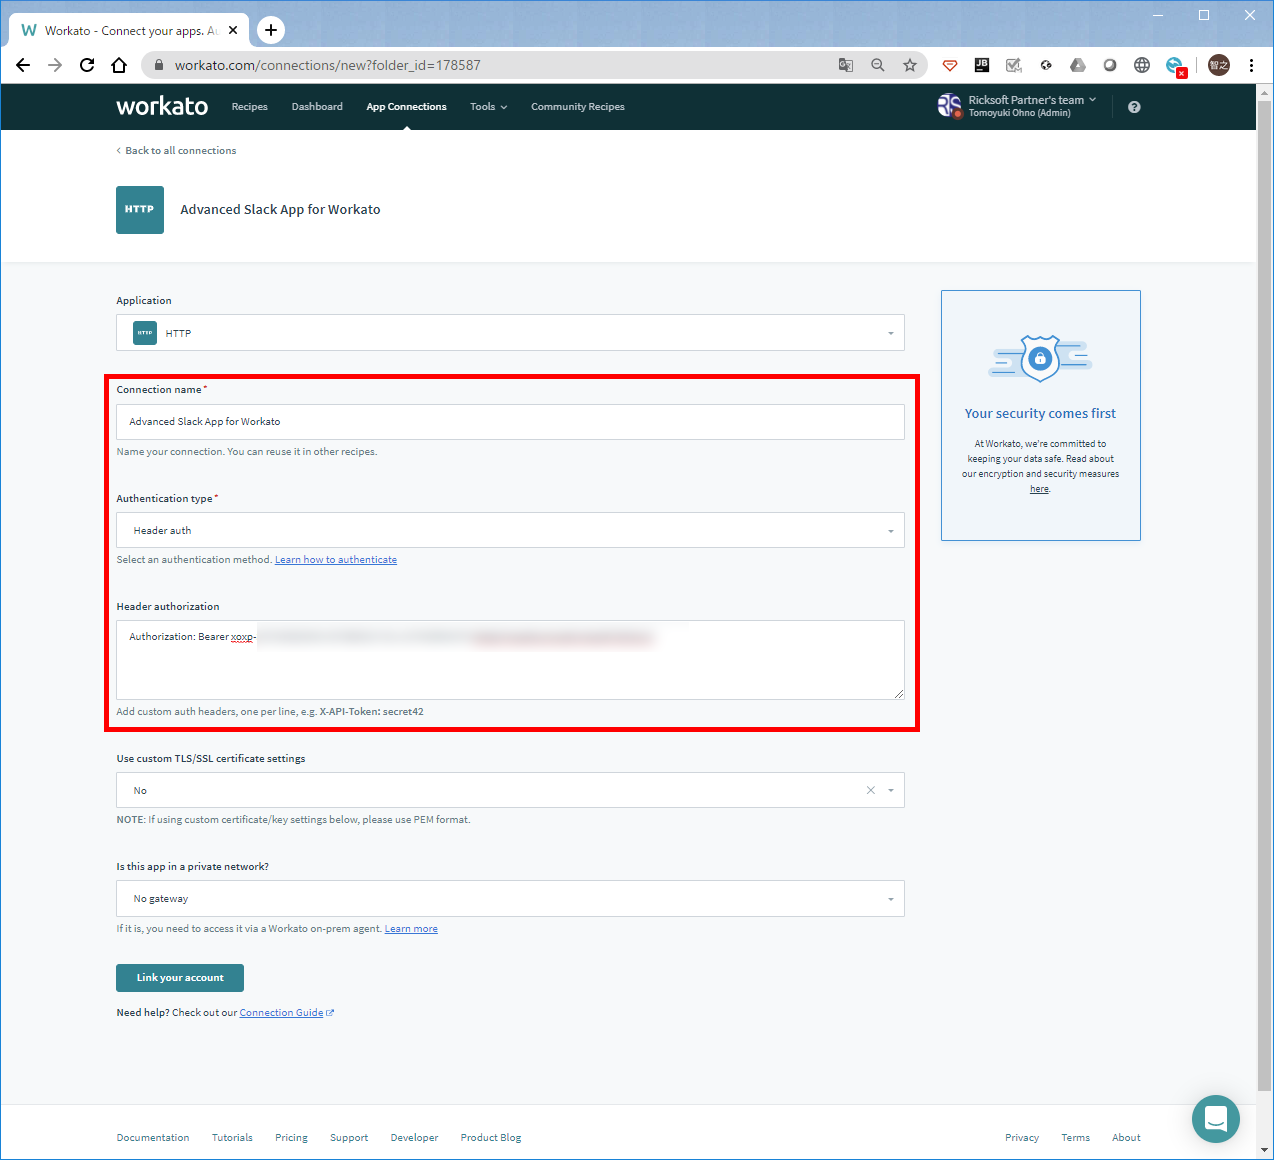This screenshot has width=1274, height=1160.
Task: Click the checkmark pencil extension icon
Action: [1014, 65]
